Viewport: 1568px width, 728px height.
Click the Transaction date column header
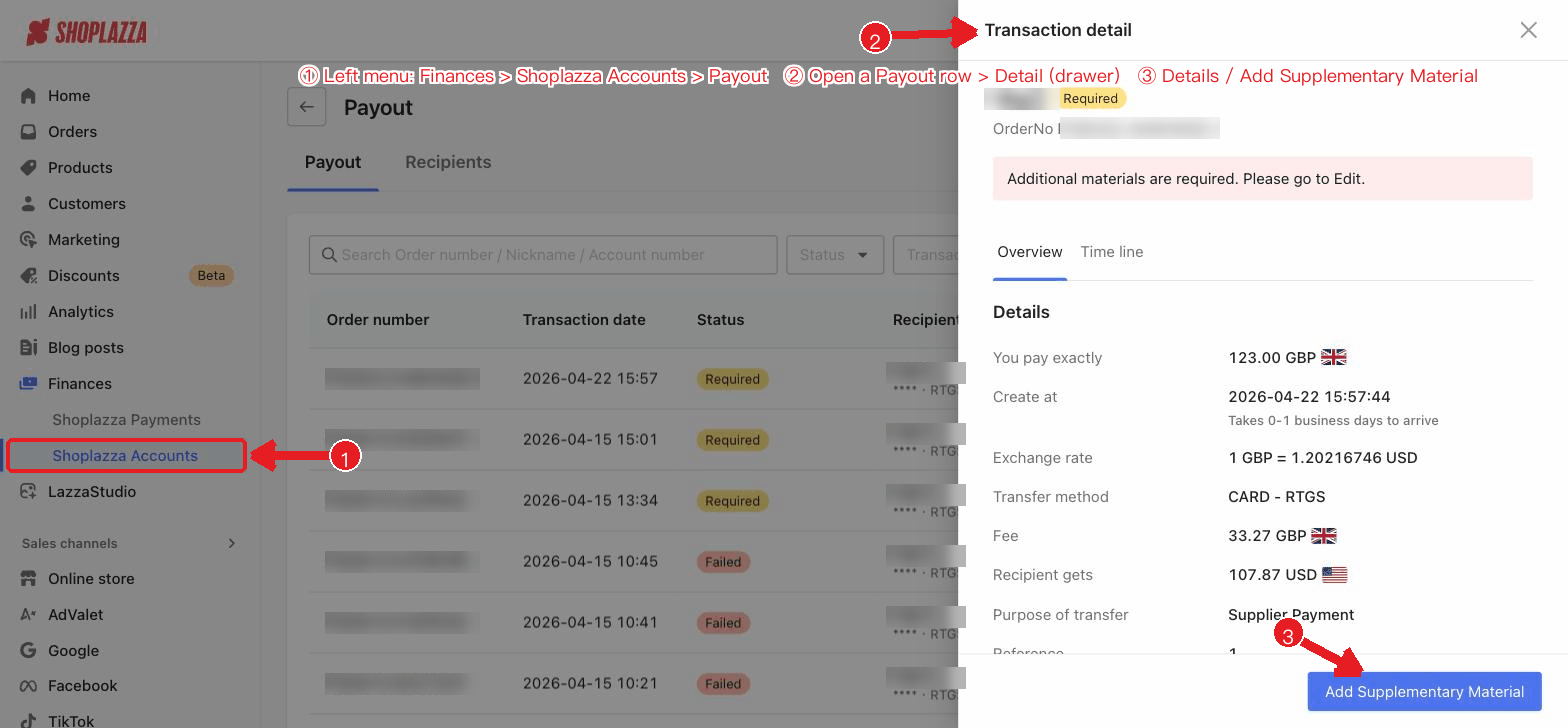[x=584, y=320]
